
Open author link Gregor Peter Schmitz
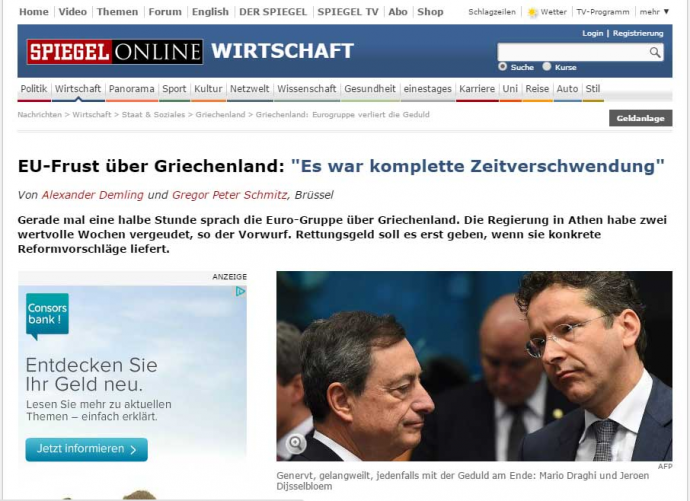point(231,195)
